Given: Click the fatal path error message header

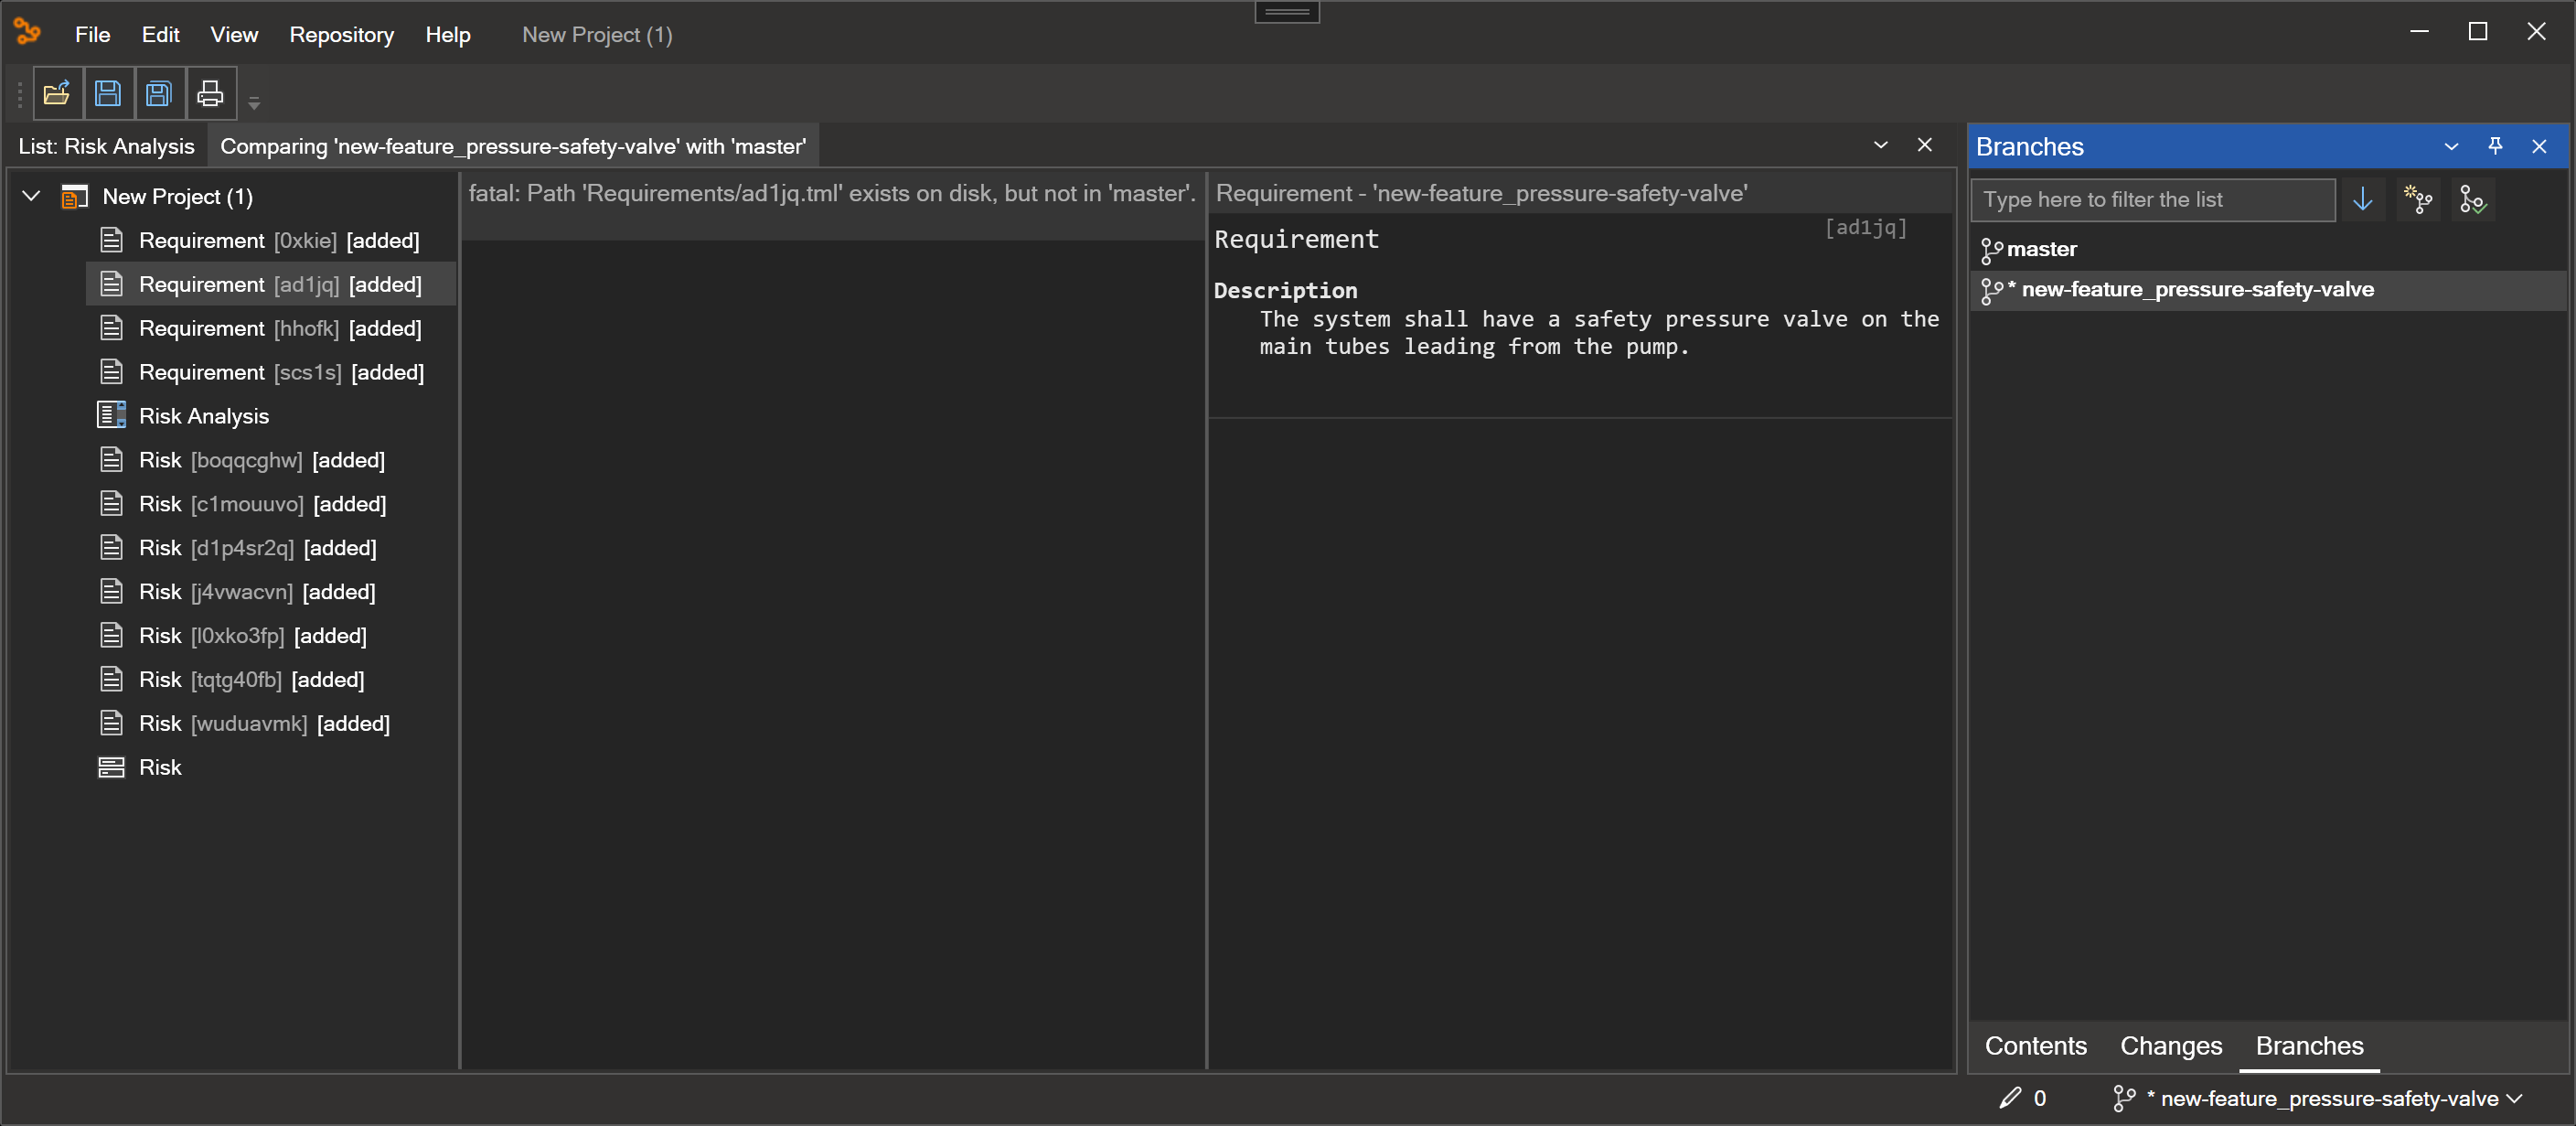Looking at the screenshot, I should tap(832, 194).
